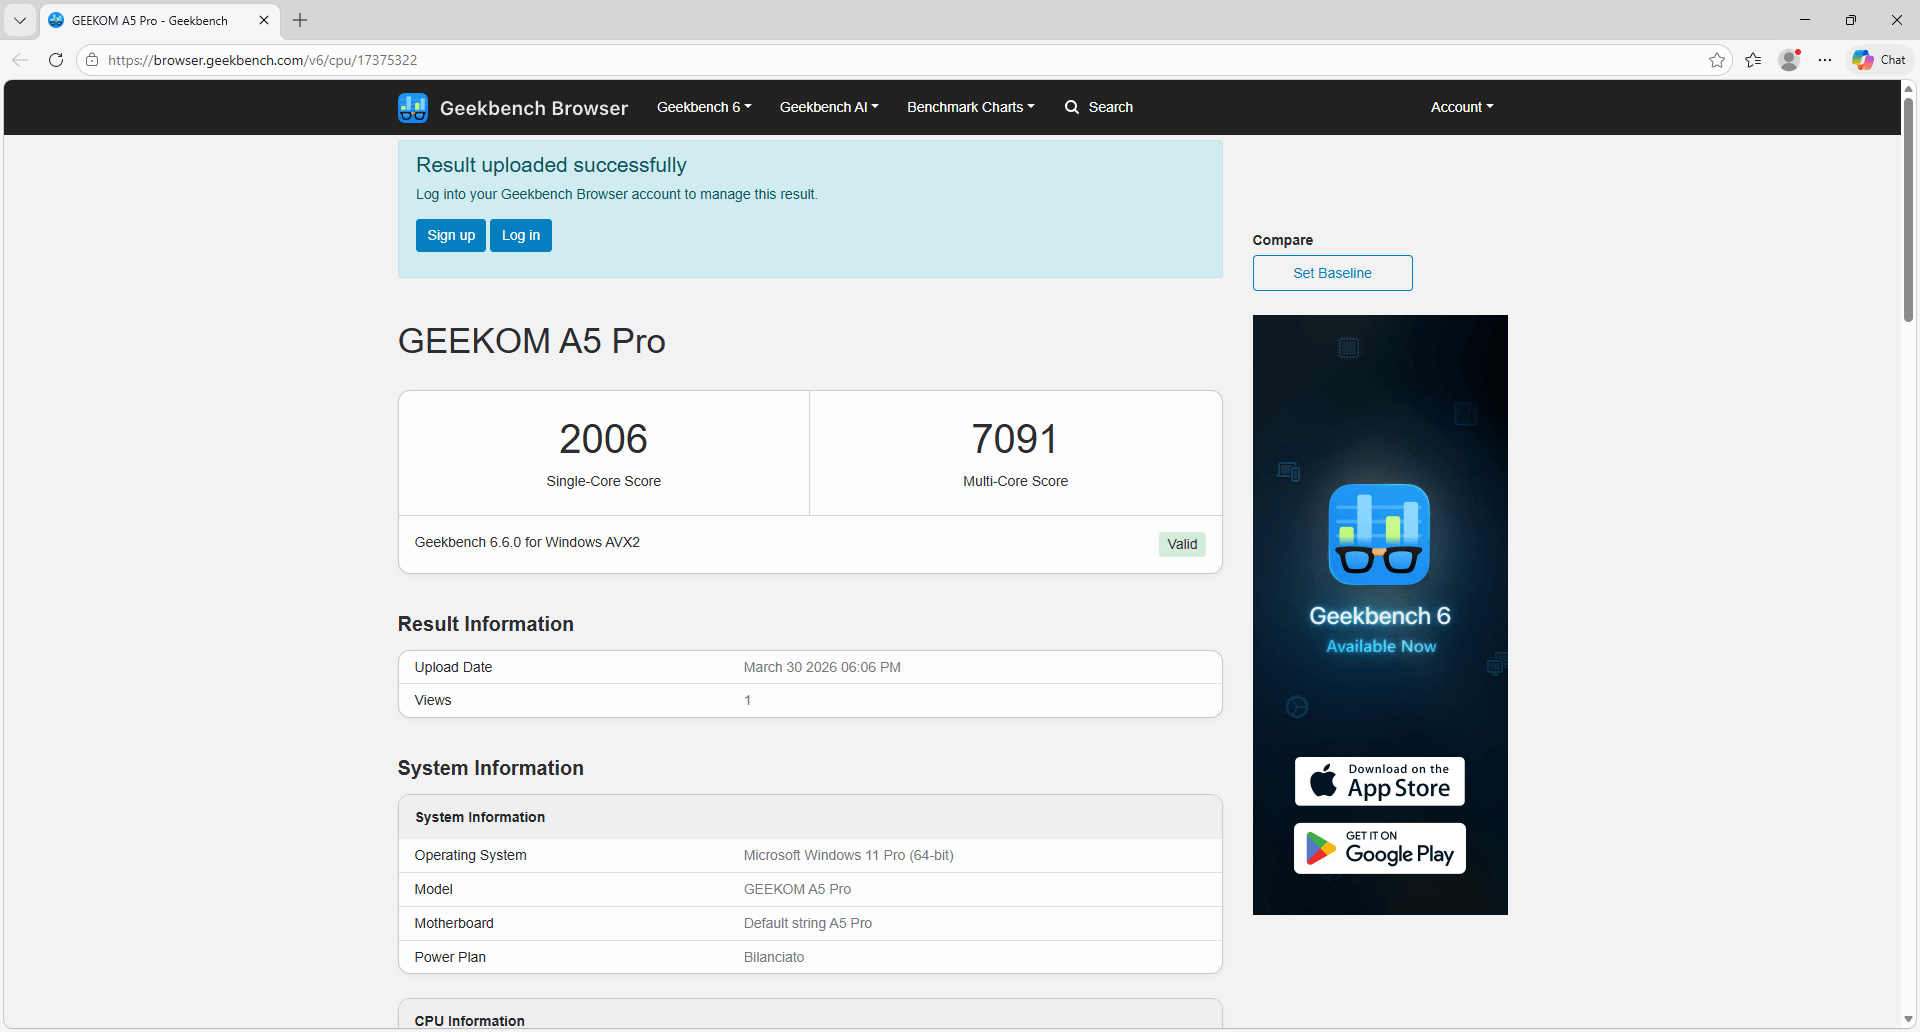Open the favorites list icon
The height and width of the screenshot is (1032, 1920).
(x=1753, y=60)
